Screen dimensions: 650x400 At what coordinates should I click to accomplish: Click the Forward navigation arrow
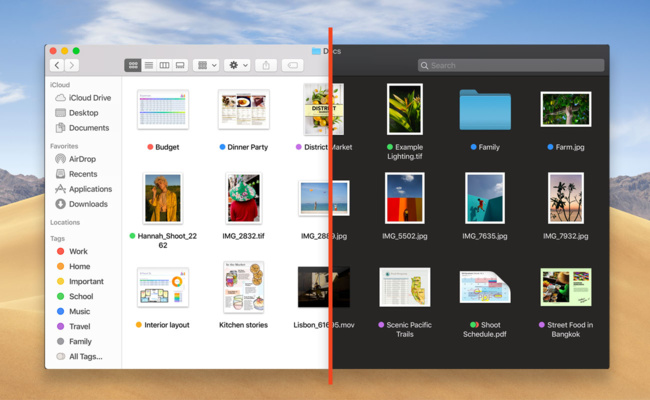pos(71,65)
